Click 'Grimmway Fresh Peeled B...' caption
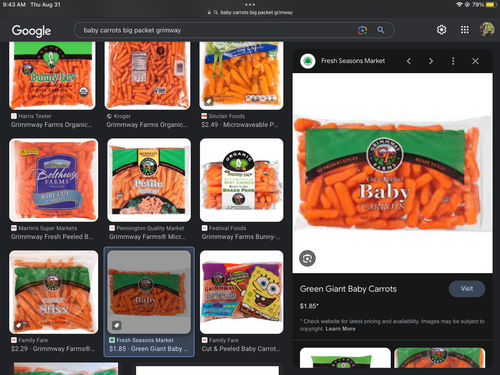The height and width of the screenshot is (375, 500). (52, 237)
